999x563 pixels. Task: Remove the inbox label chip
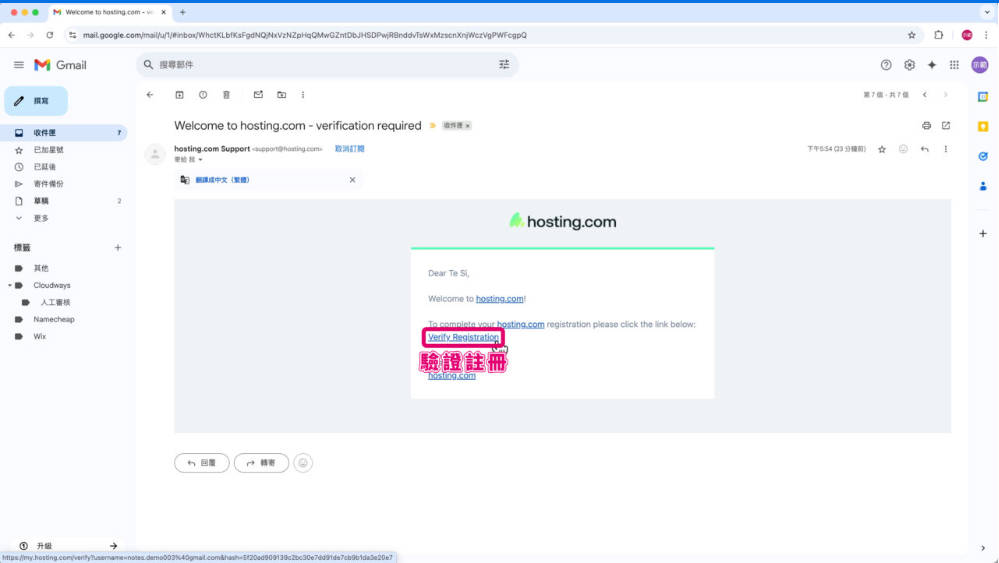click(x=468, y=126)
